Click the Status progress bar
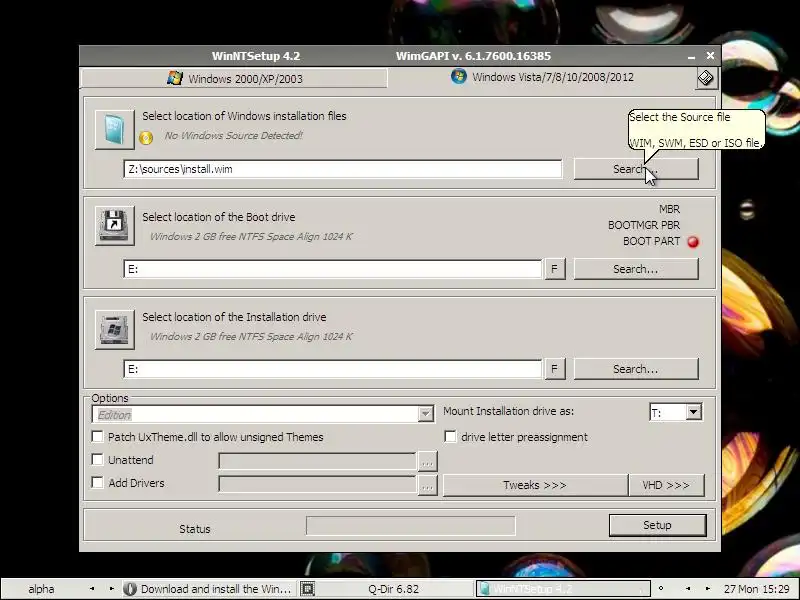Image resolution: width=800 pixels, height=600 pixels. coord(411,526)
